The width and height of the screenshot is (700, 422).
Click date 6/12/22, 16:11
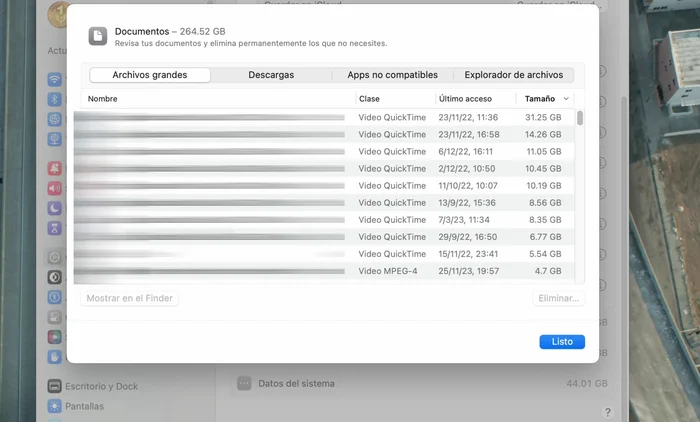[x=466, y=151]
